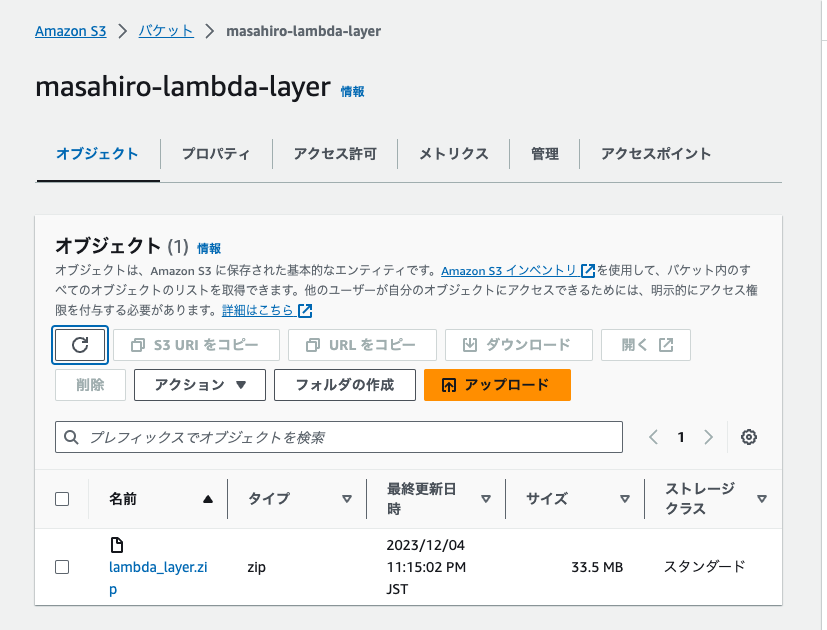Open the タイプ column filter dropdown
827x630 pixels.
(347, 498)
